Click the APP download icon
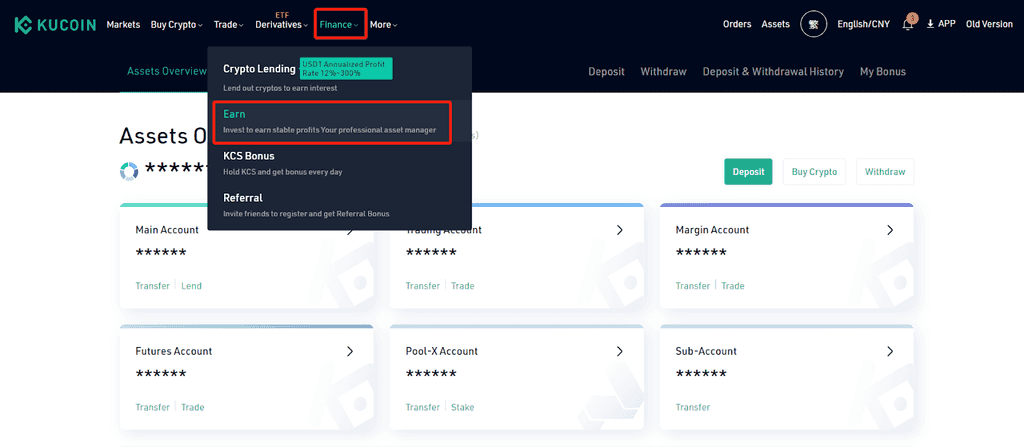 click(930, 24)
